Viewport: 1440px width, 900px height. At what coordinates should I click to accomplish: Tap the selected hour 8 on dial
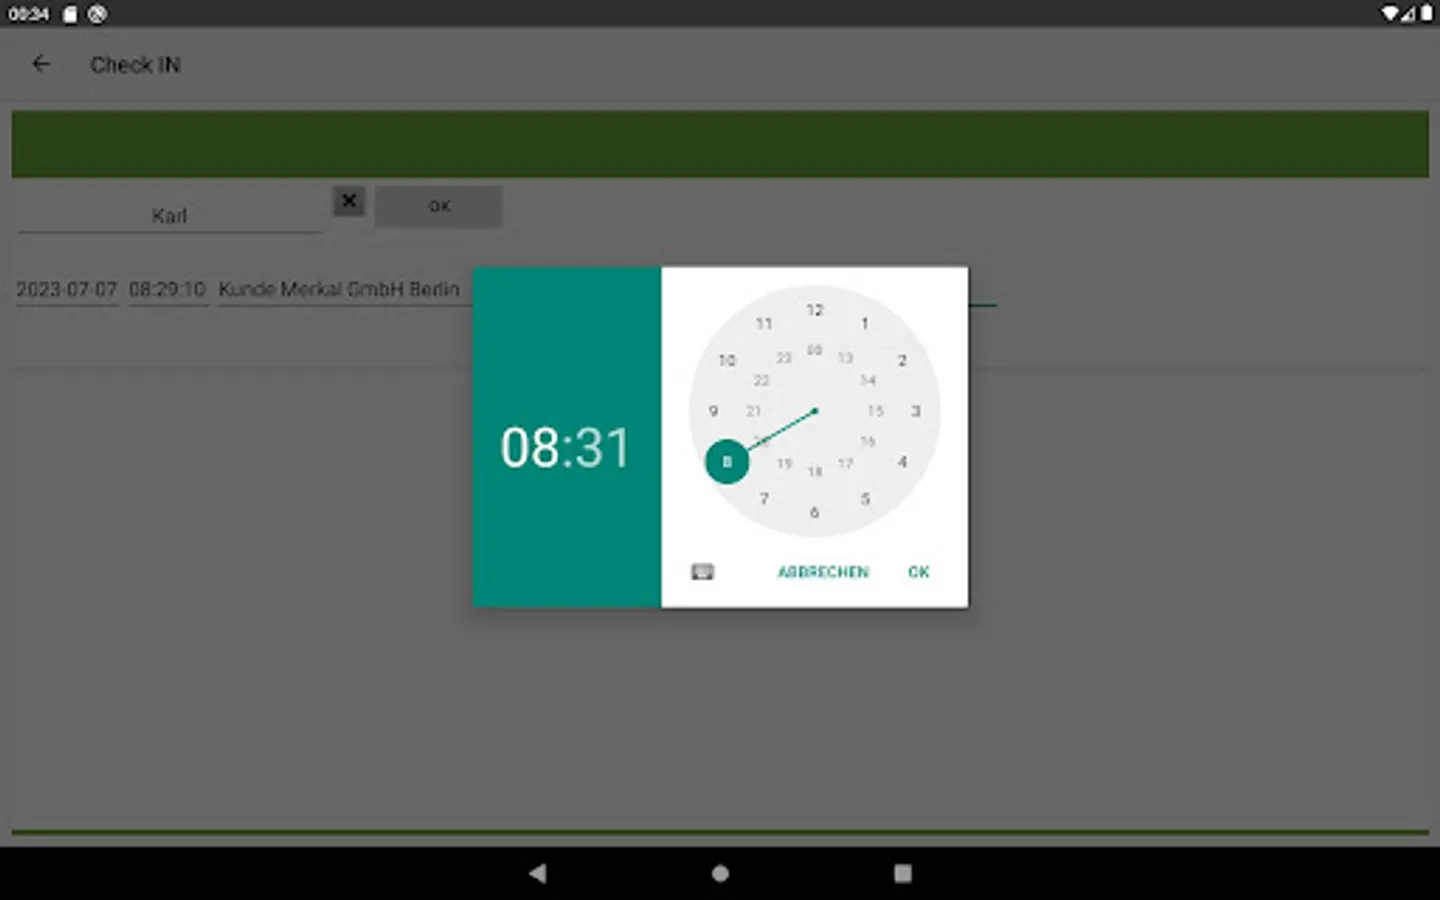tap(727, 461)
